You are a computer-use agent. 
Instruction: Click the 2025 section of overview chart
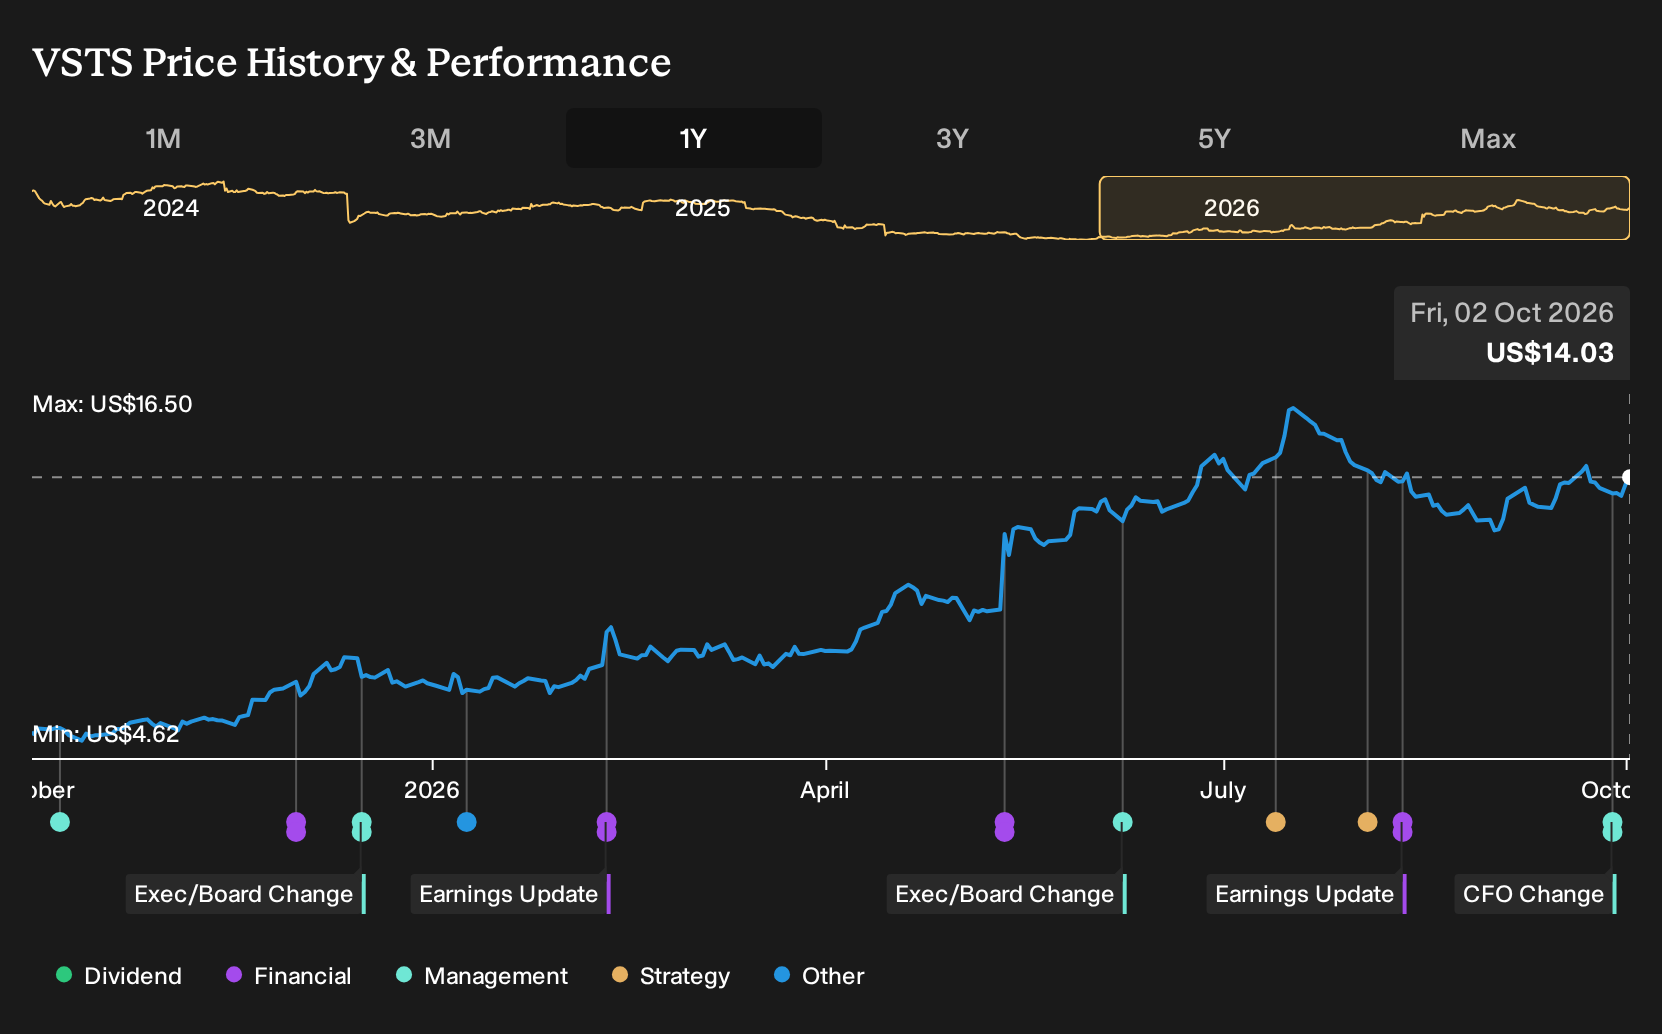coord(702,208)
